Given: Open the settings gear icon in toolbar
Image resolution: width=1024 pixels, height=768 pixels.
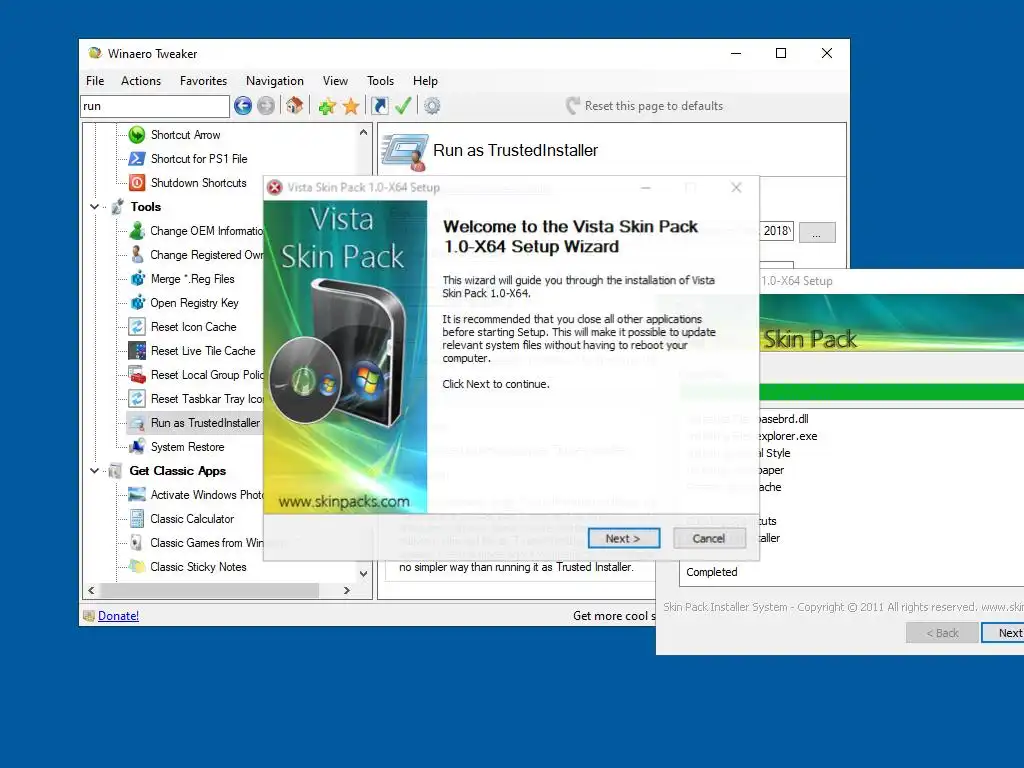Looking at the screenshot, I should (432, 106).
